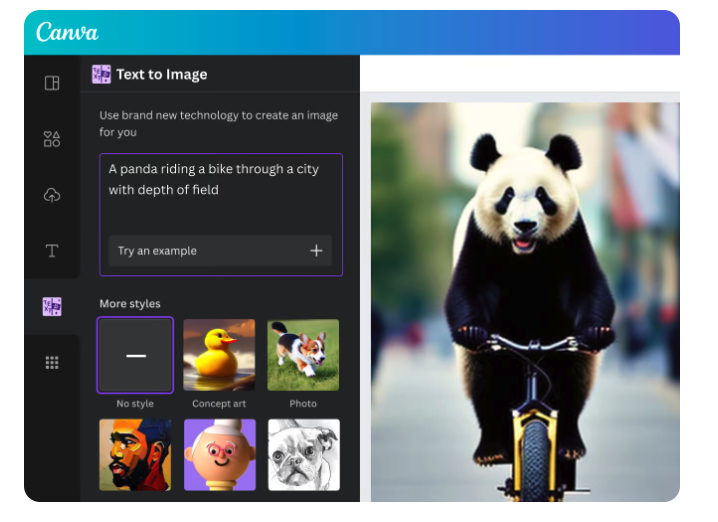Click into the panda prompt text field
Screen dimensions: 718x522
point(220,190)
